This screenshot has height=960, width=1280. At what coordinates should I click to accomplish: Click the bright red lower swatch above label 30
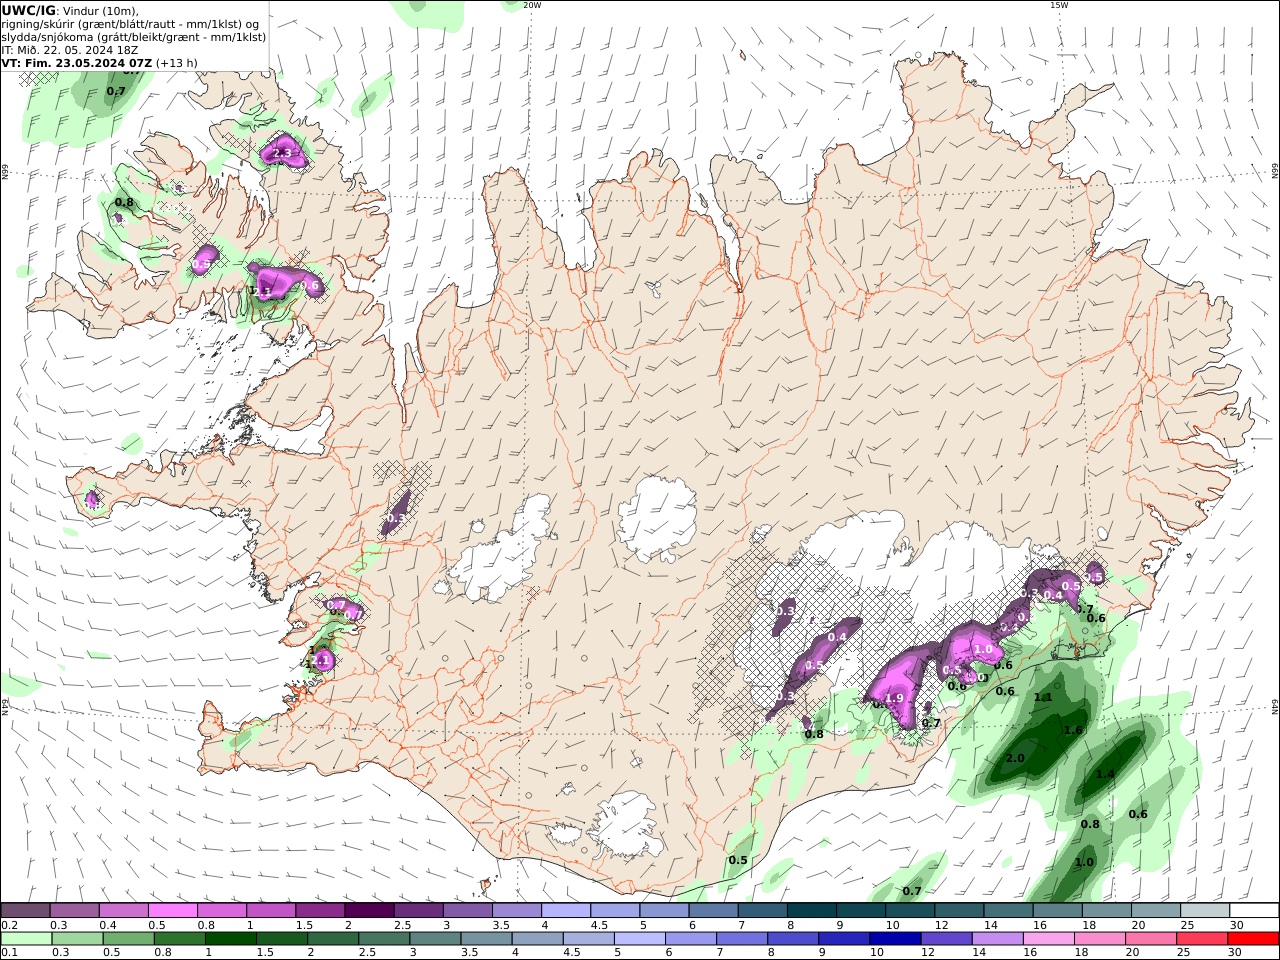click(x=1253, y=939)
